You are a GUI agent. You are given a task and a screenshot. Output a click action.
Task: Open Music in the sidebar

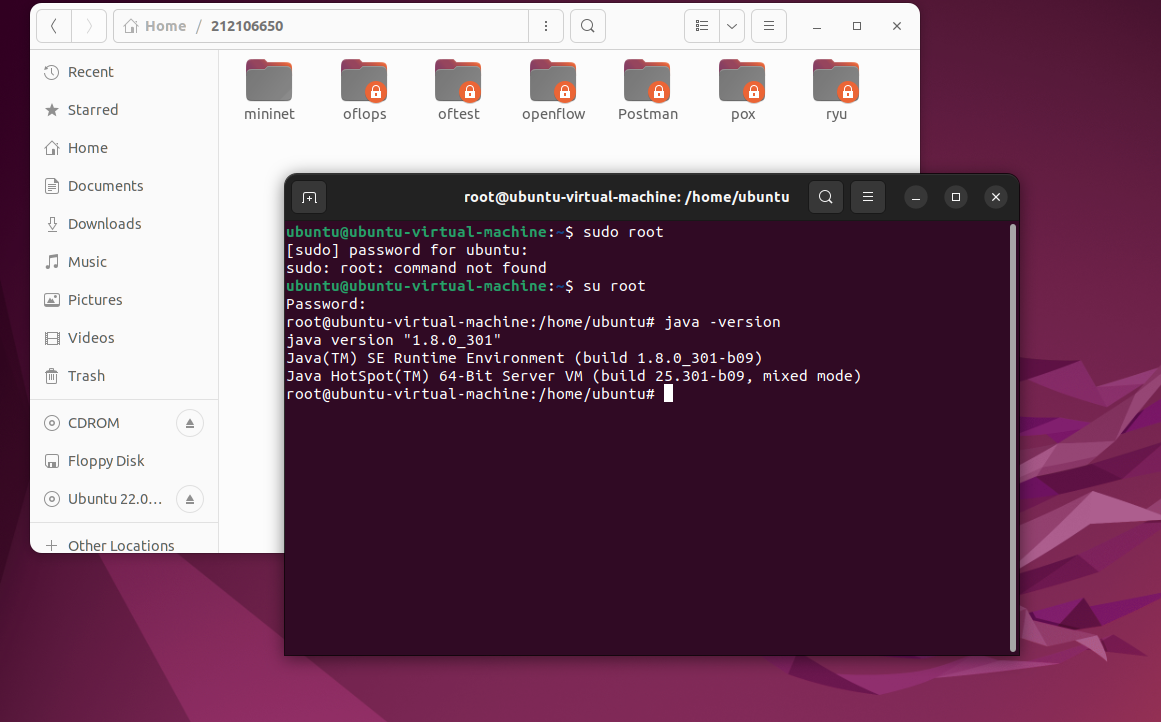124,262
